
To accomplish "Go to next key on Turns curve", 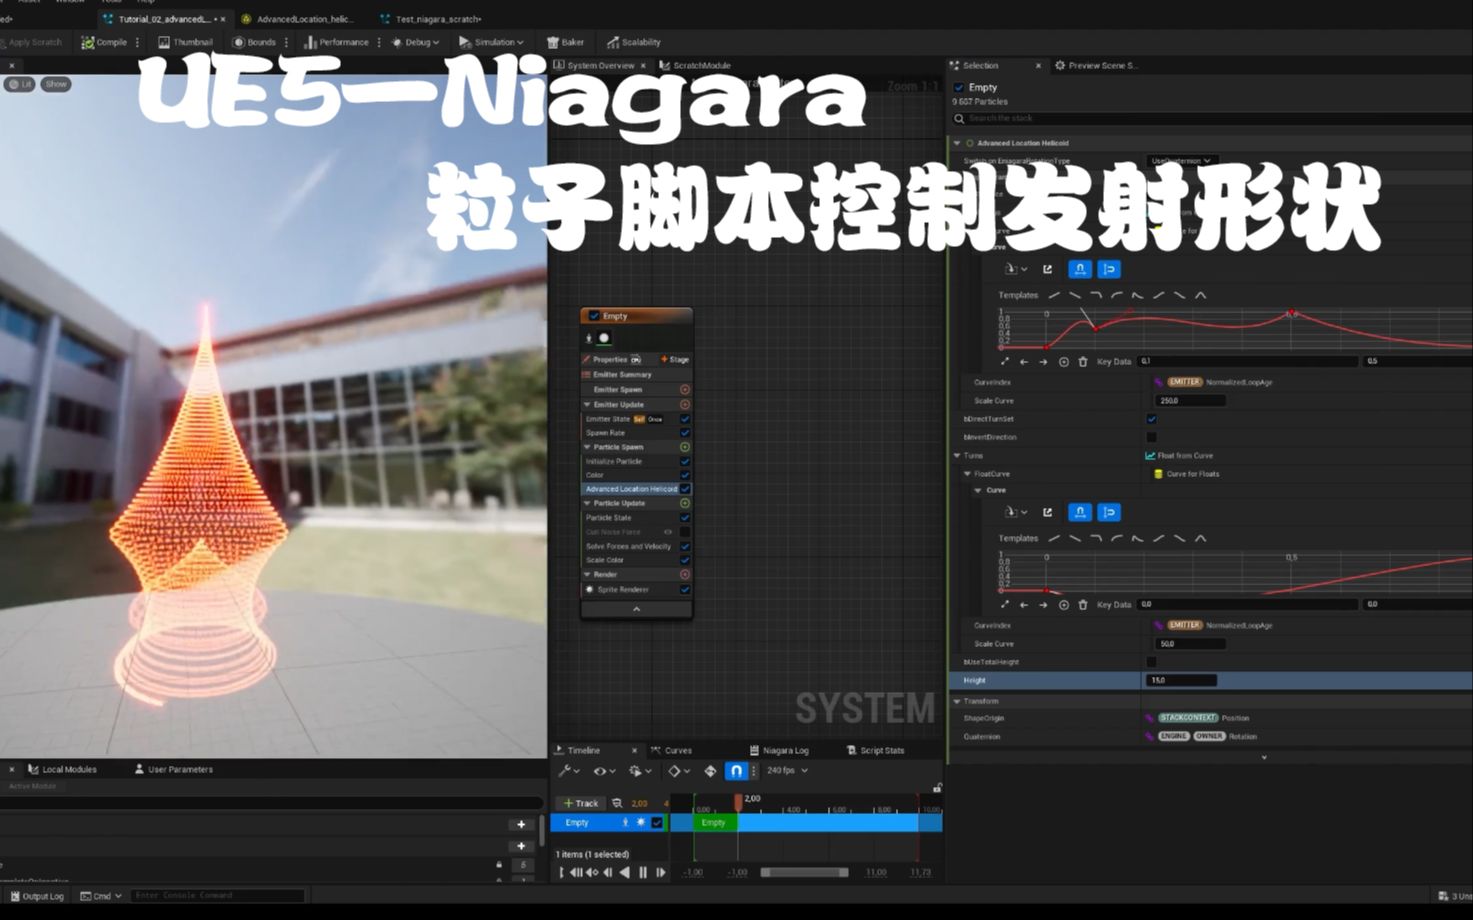I will (1043, 604).
